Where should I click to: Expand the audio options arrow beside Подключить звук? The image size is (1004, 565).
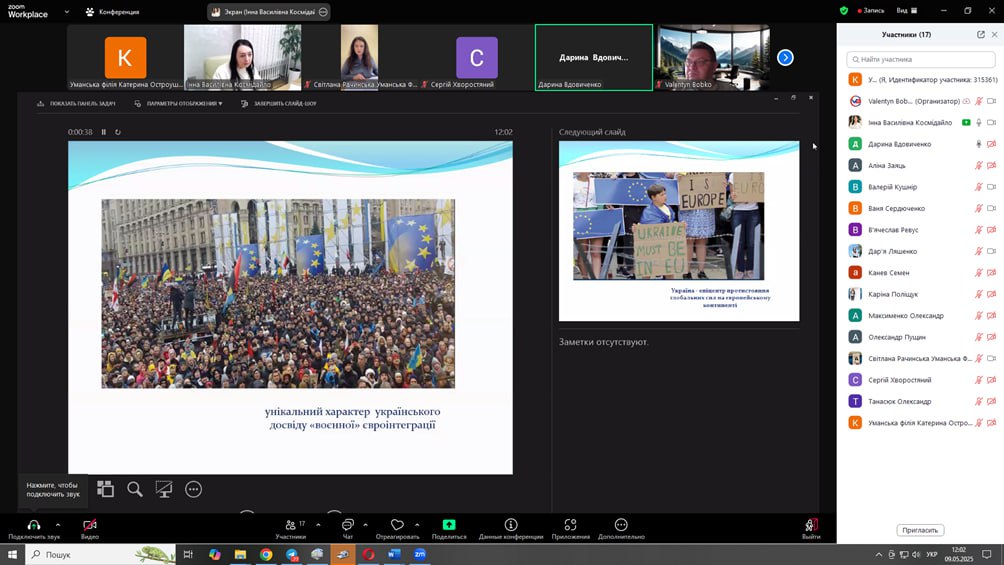(57, 524)
